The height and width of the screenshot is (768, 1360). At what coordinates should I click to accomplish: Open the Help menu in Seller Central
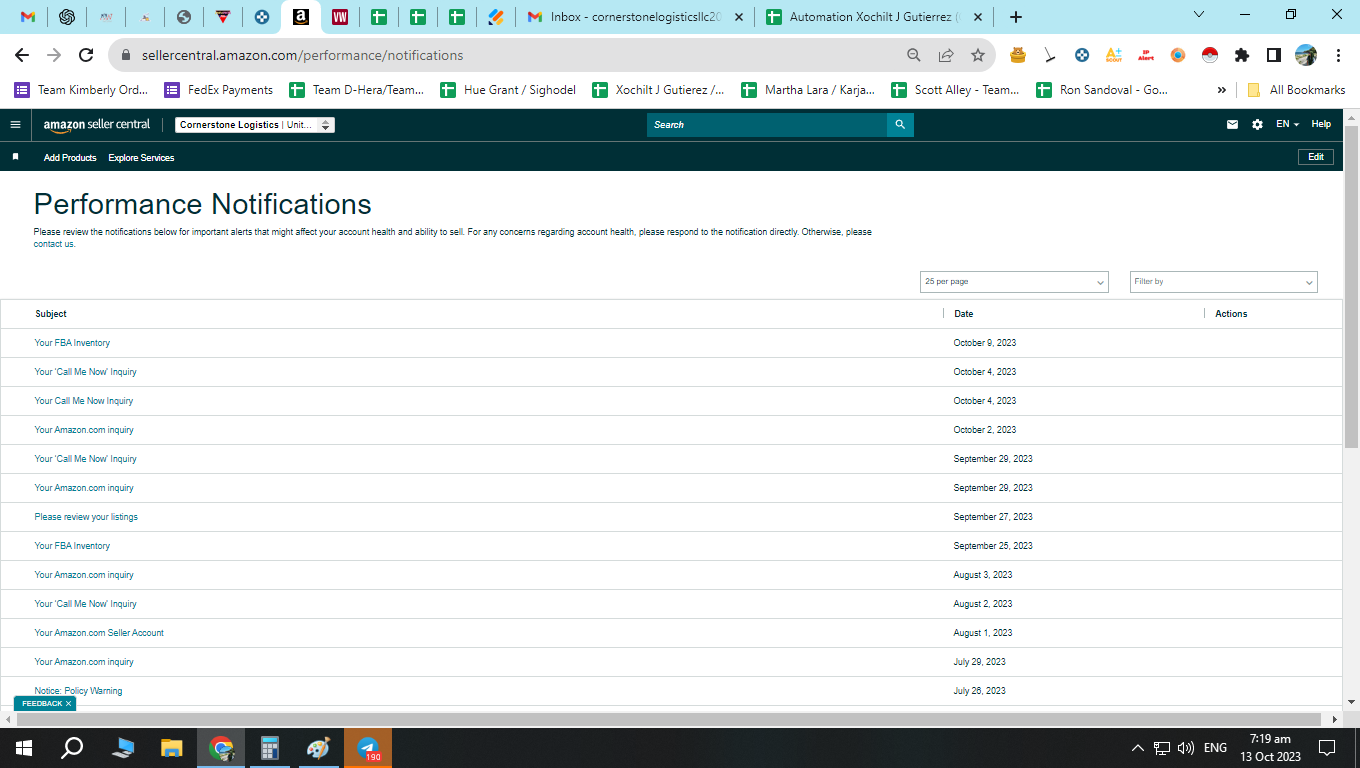pos(1321,125)
